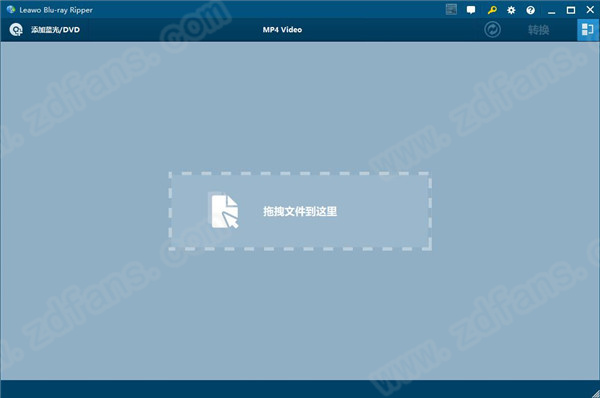Click the add Blu-ray/DVD disc icon
Image resolution: width=600 pixels, height=398 pixels.
pyautogui.click(x=16, y=29)
